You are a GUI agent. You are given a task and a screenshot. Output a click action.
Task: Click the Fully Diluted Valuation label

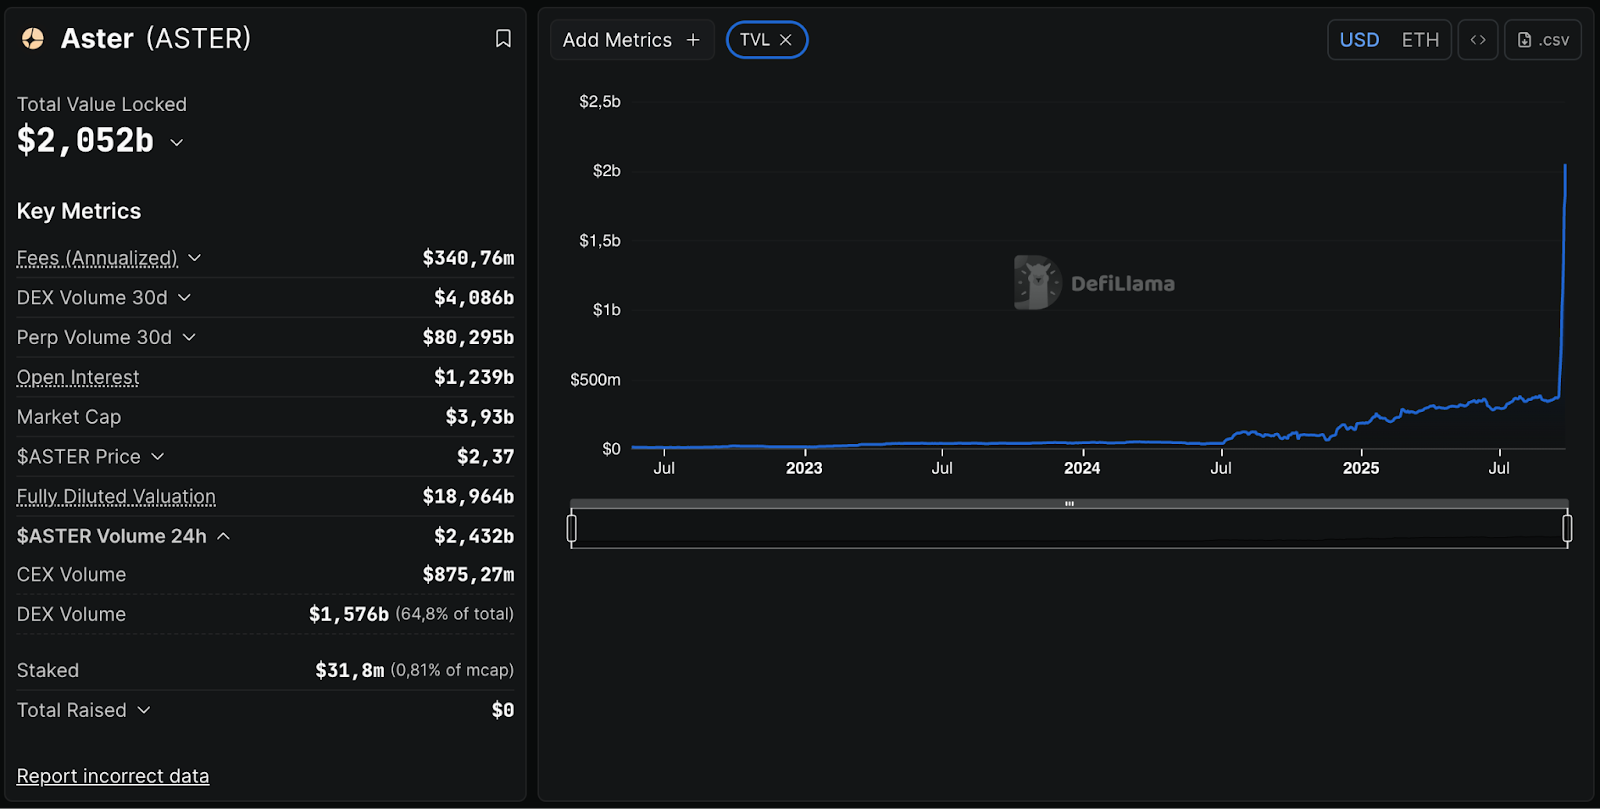(116, 496)
